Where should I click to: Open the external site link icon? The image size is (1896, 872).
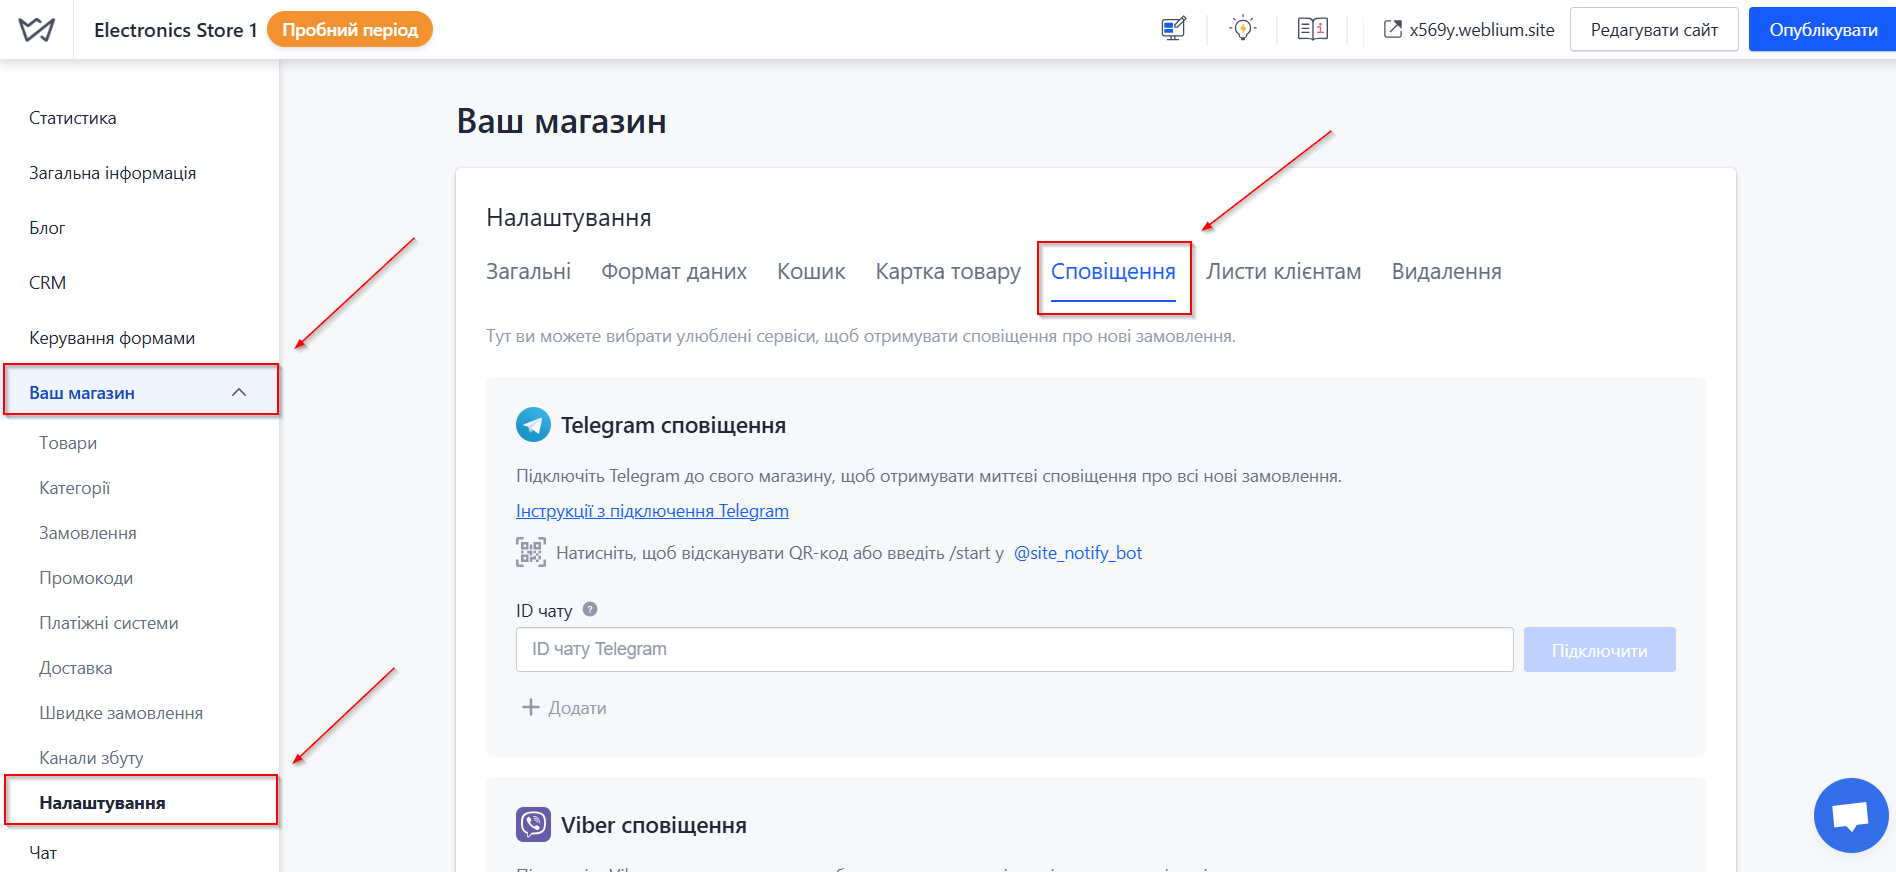1392,29
